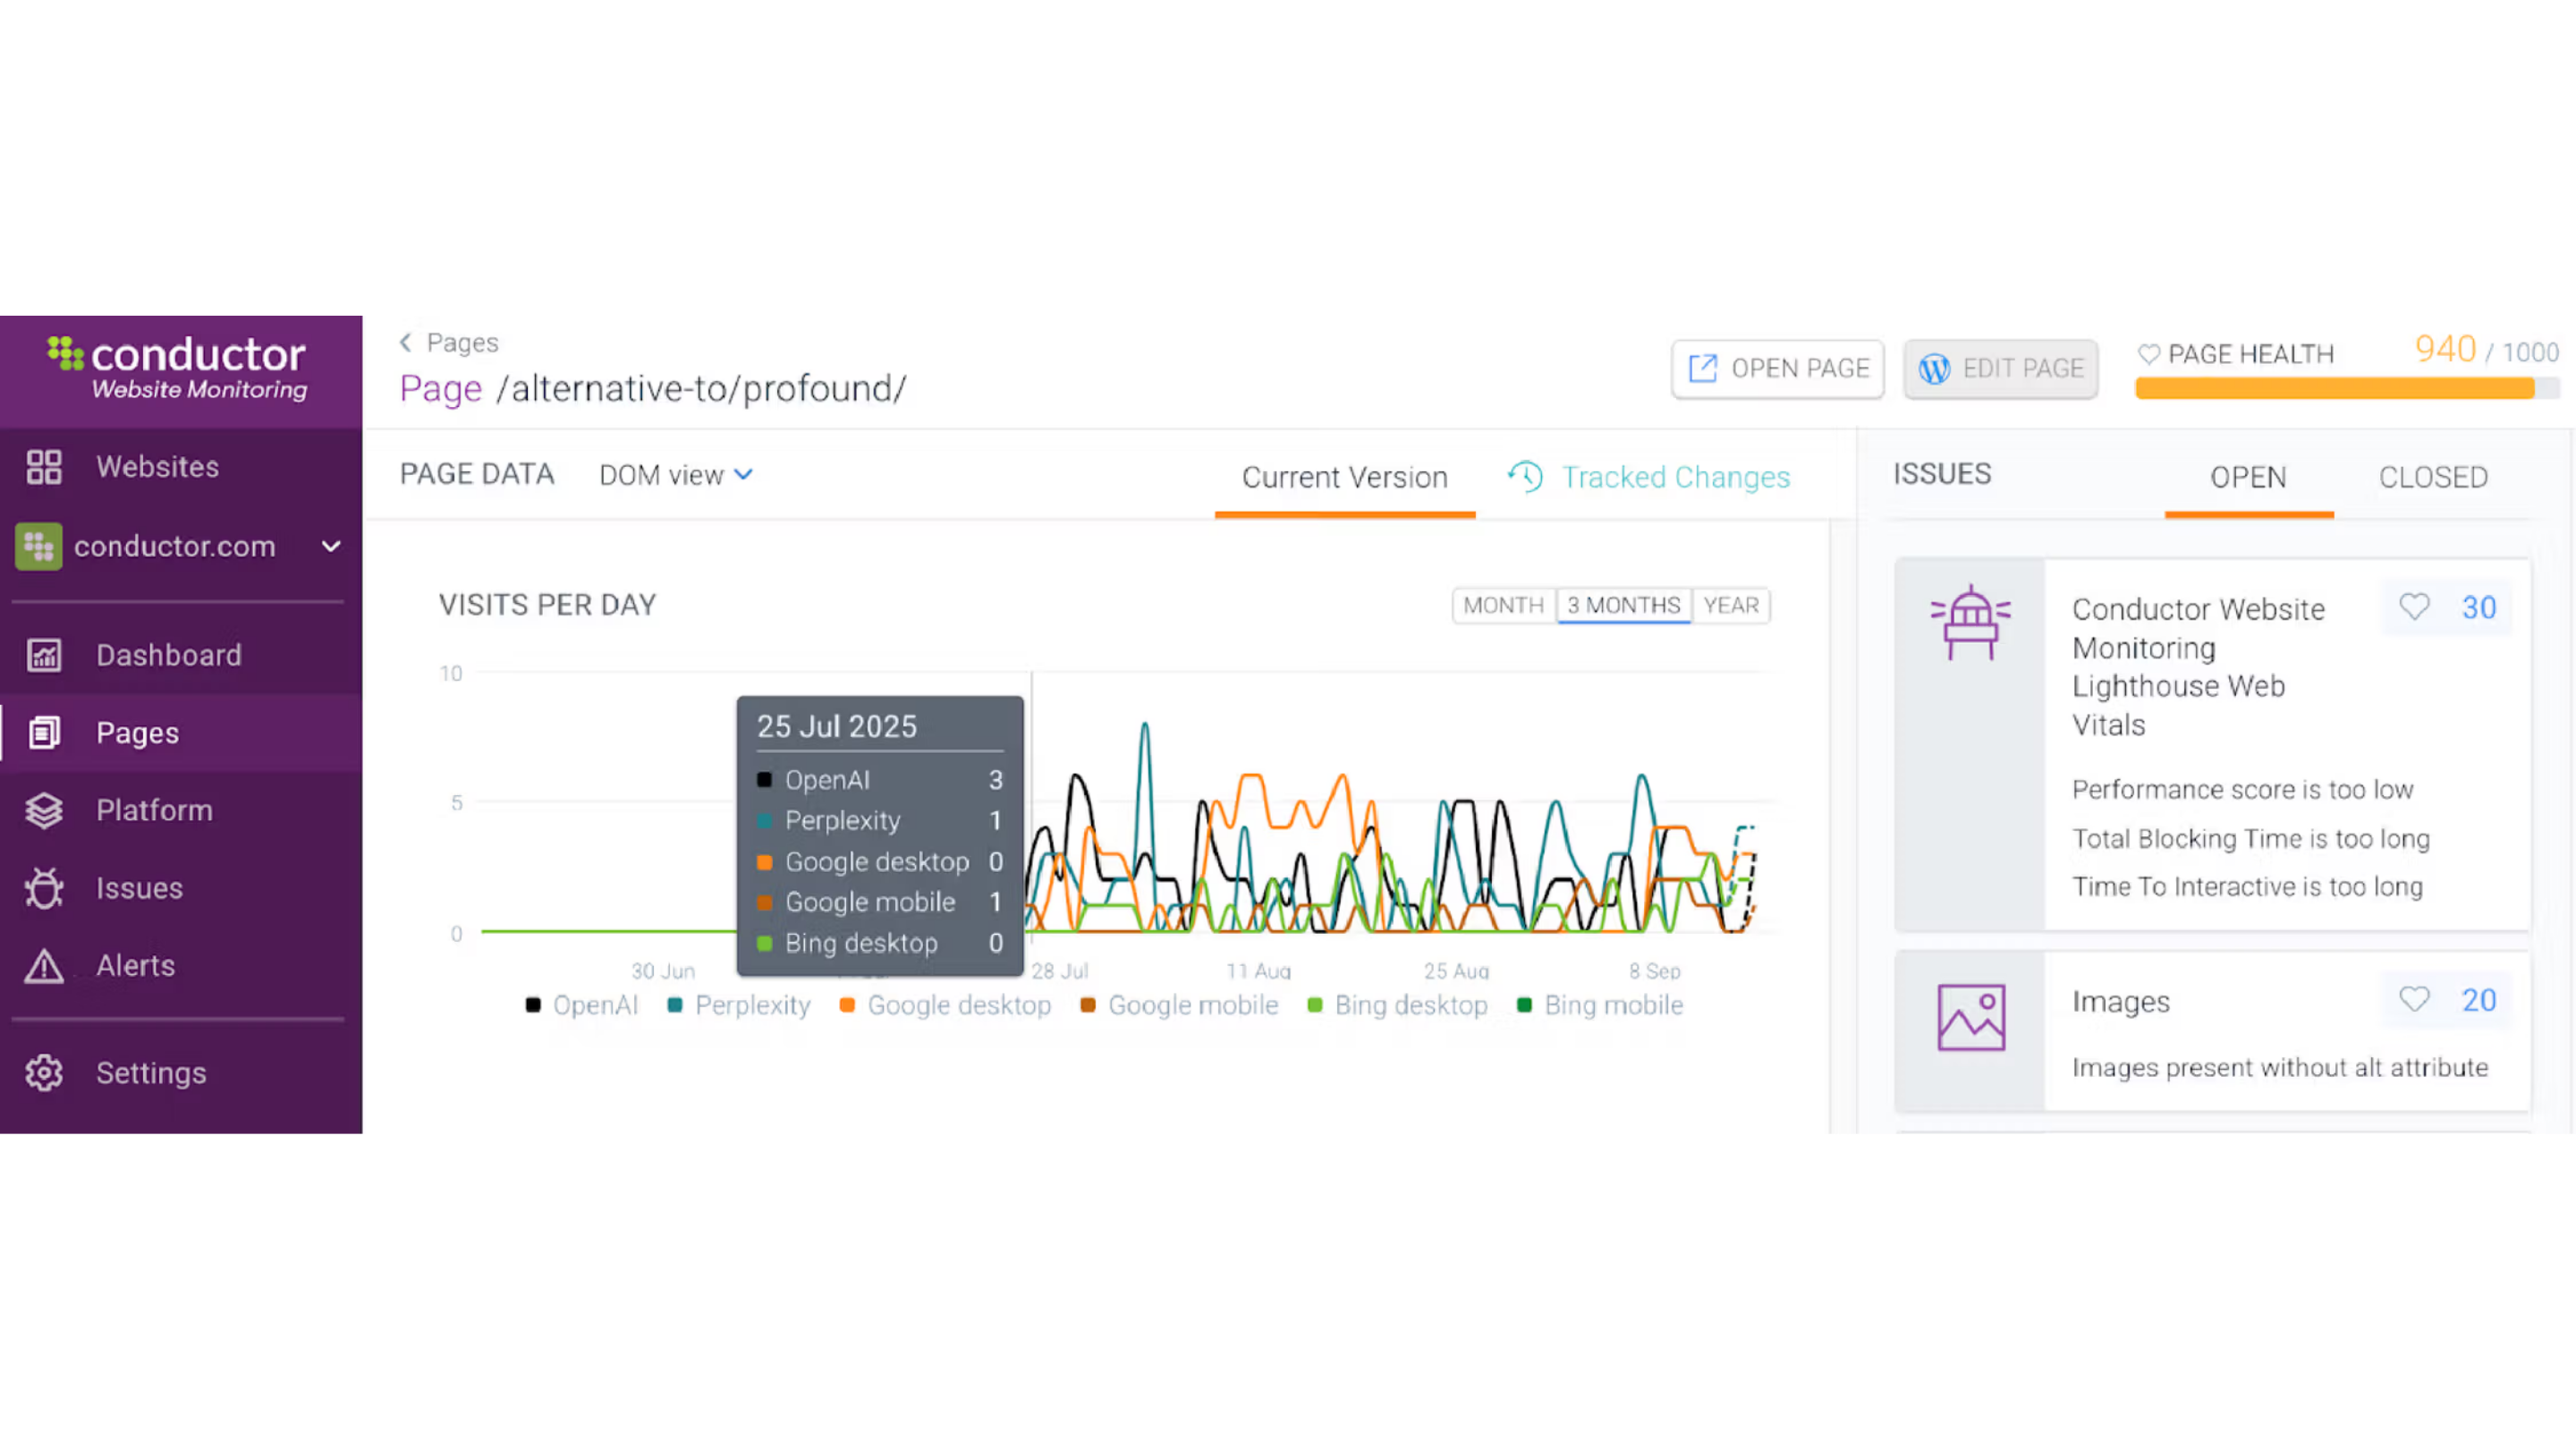Image resolution: width=2576 pixels, height=1449 pixels.
Task: Click the OPEN PAGE button
Action: pyautogui.click(x=1778, y=369)
